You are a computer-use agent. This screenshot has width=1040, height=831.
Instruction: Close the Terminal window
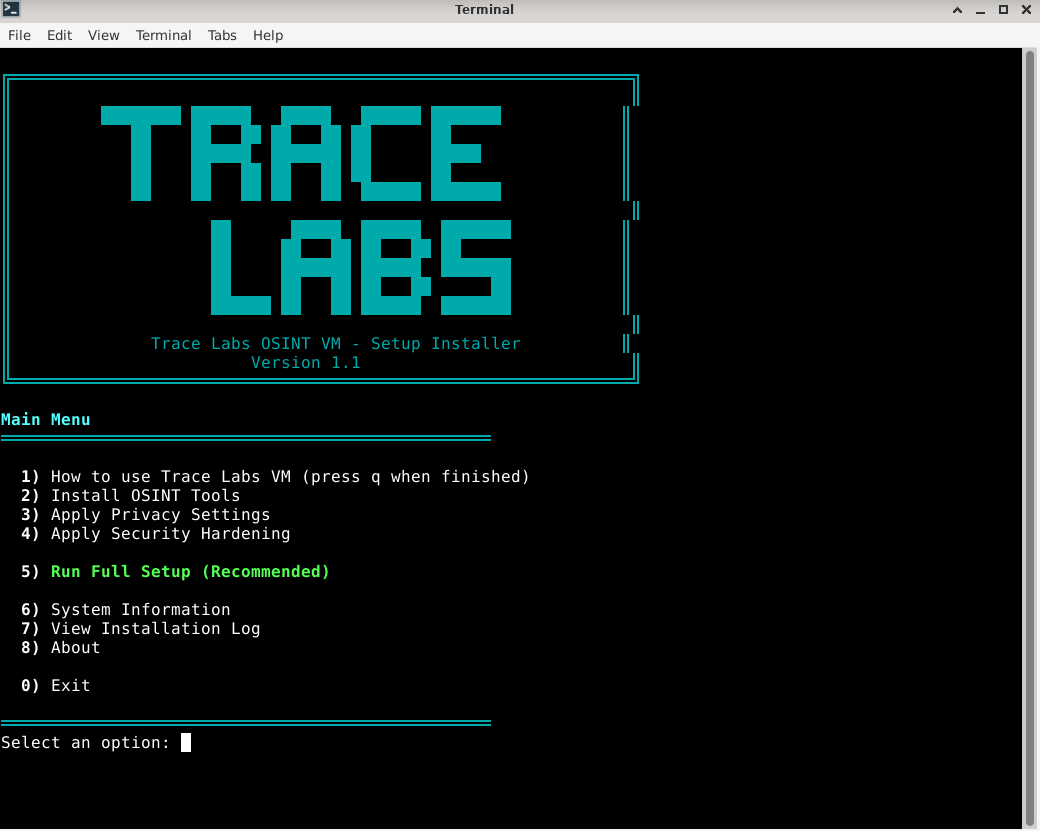1024,10
